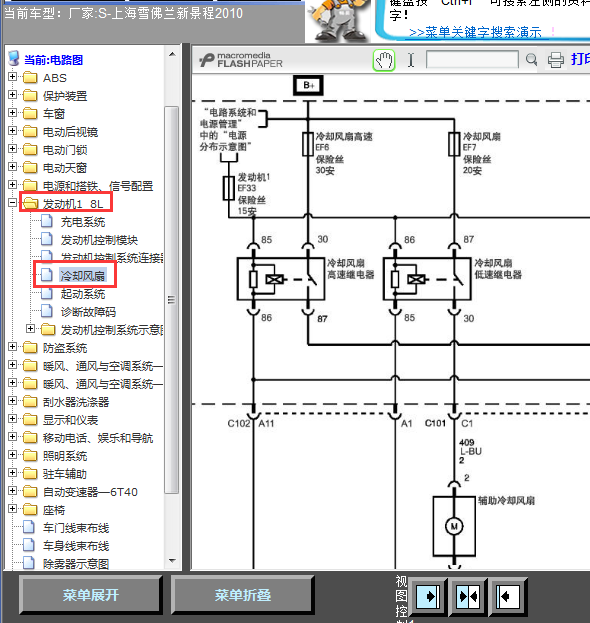Viewport: 590px width, 623px height.
Task: Click the center-split view control button
Action: click(x=468, y=596)
